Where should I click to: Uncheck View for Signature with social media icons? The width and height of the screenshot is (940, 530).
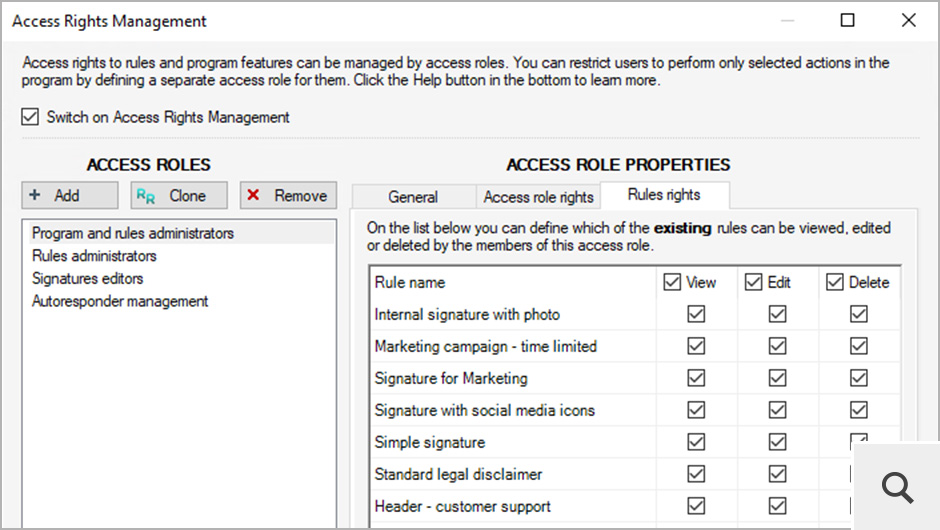[x=696, y=410]
